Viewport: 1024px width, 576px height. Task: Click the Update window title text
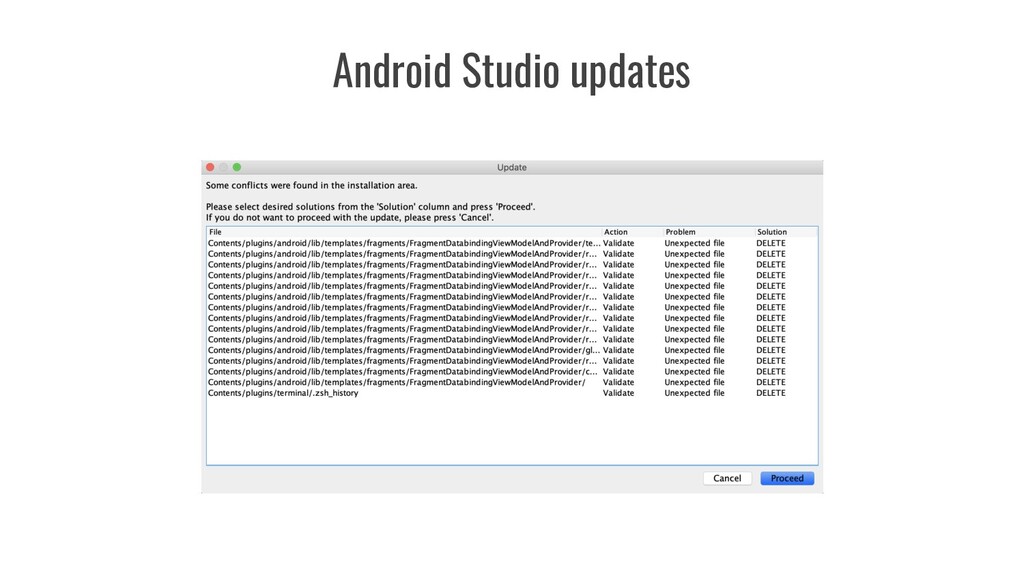tap(511, 167)
